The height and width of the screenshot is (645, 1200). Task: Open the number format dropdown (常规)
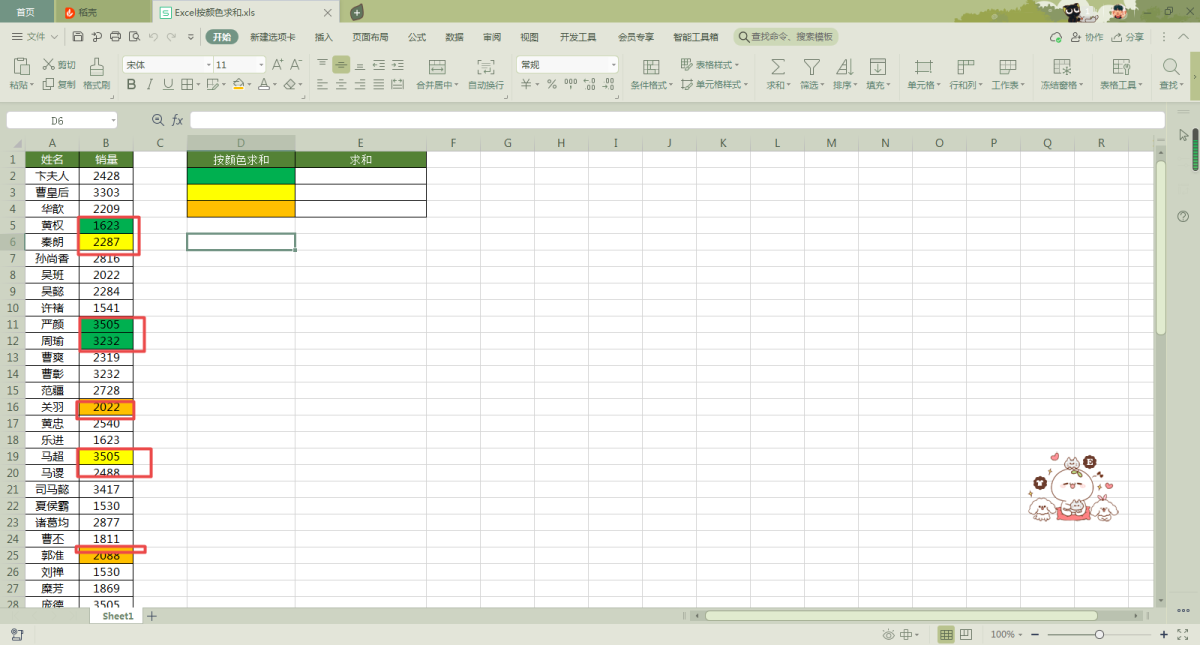pyautogui.click(x=567, y=65)
